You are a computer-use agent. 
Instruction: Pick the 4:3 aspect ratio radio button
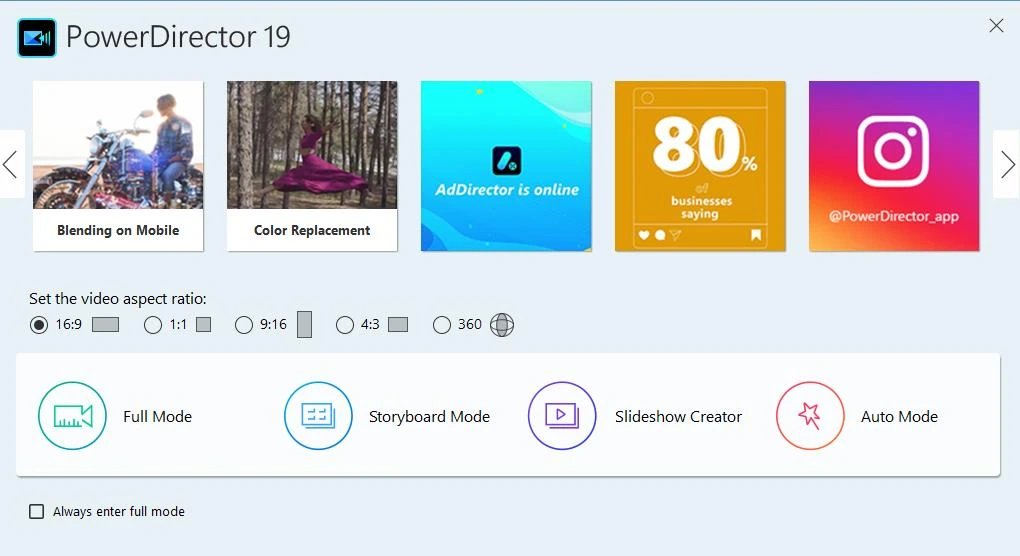click(x=345, y=324)
